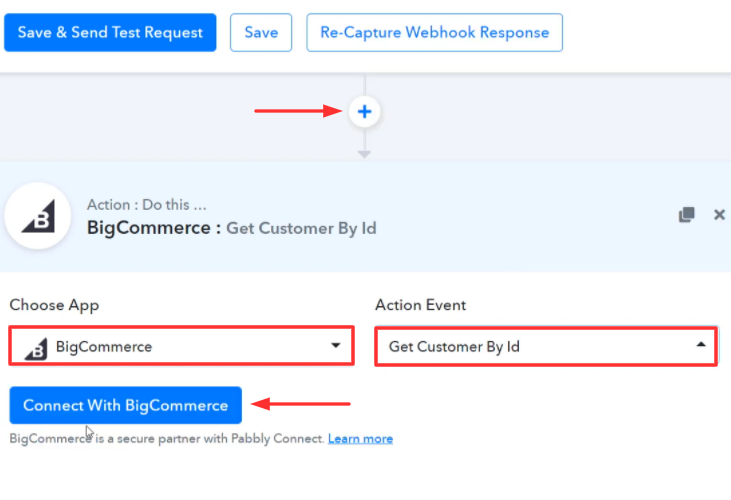Click 'Action : Do this ...' text
Viewport: 731px width, 500px height.
[x=146, y=205]
